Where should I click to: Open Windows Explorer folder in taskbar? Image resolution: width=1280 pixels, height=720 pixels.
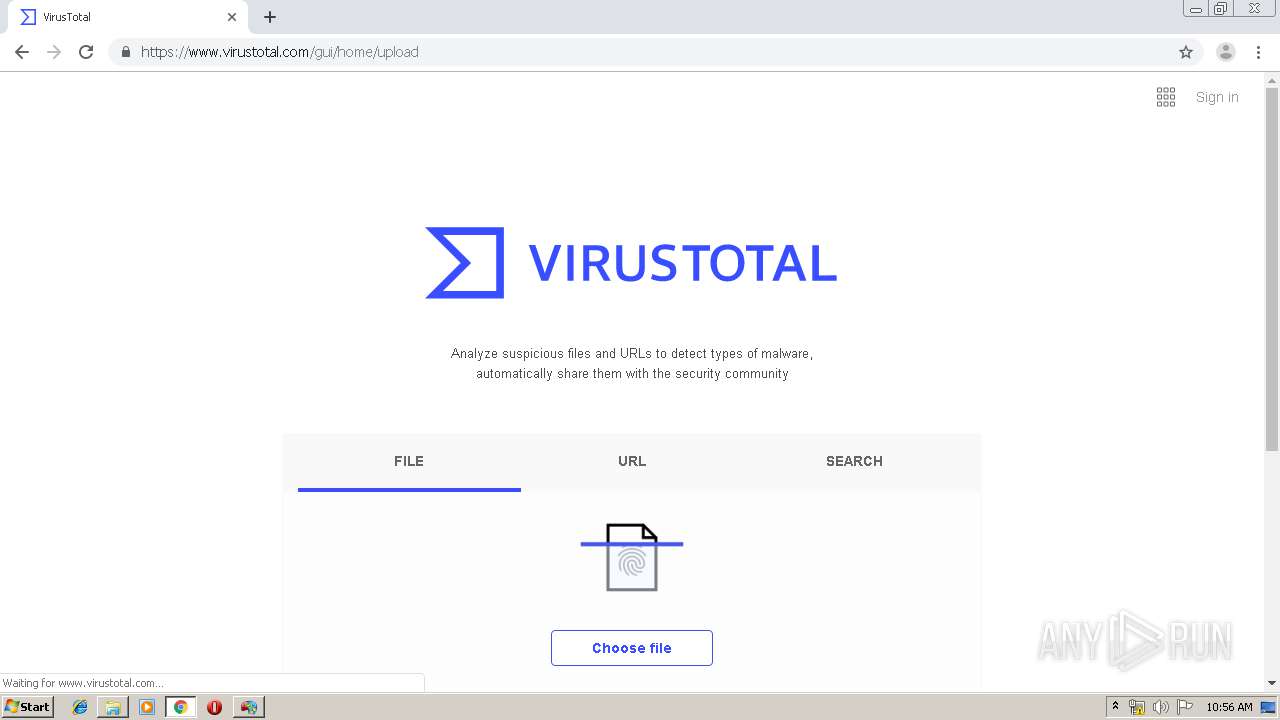click(113, 707)
